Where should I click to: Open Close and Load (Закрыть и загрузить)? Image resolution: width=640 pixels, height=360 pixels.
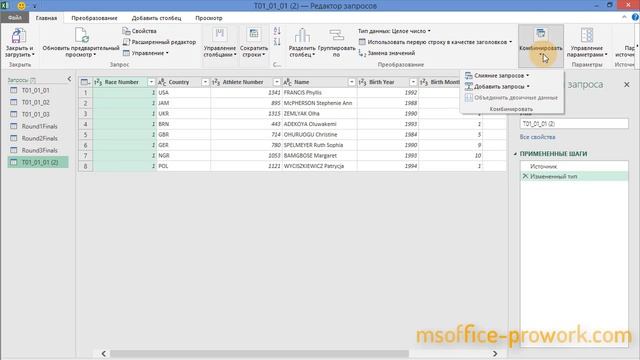click(x=19, y=42)
